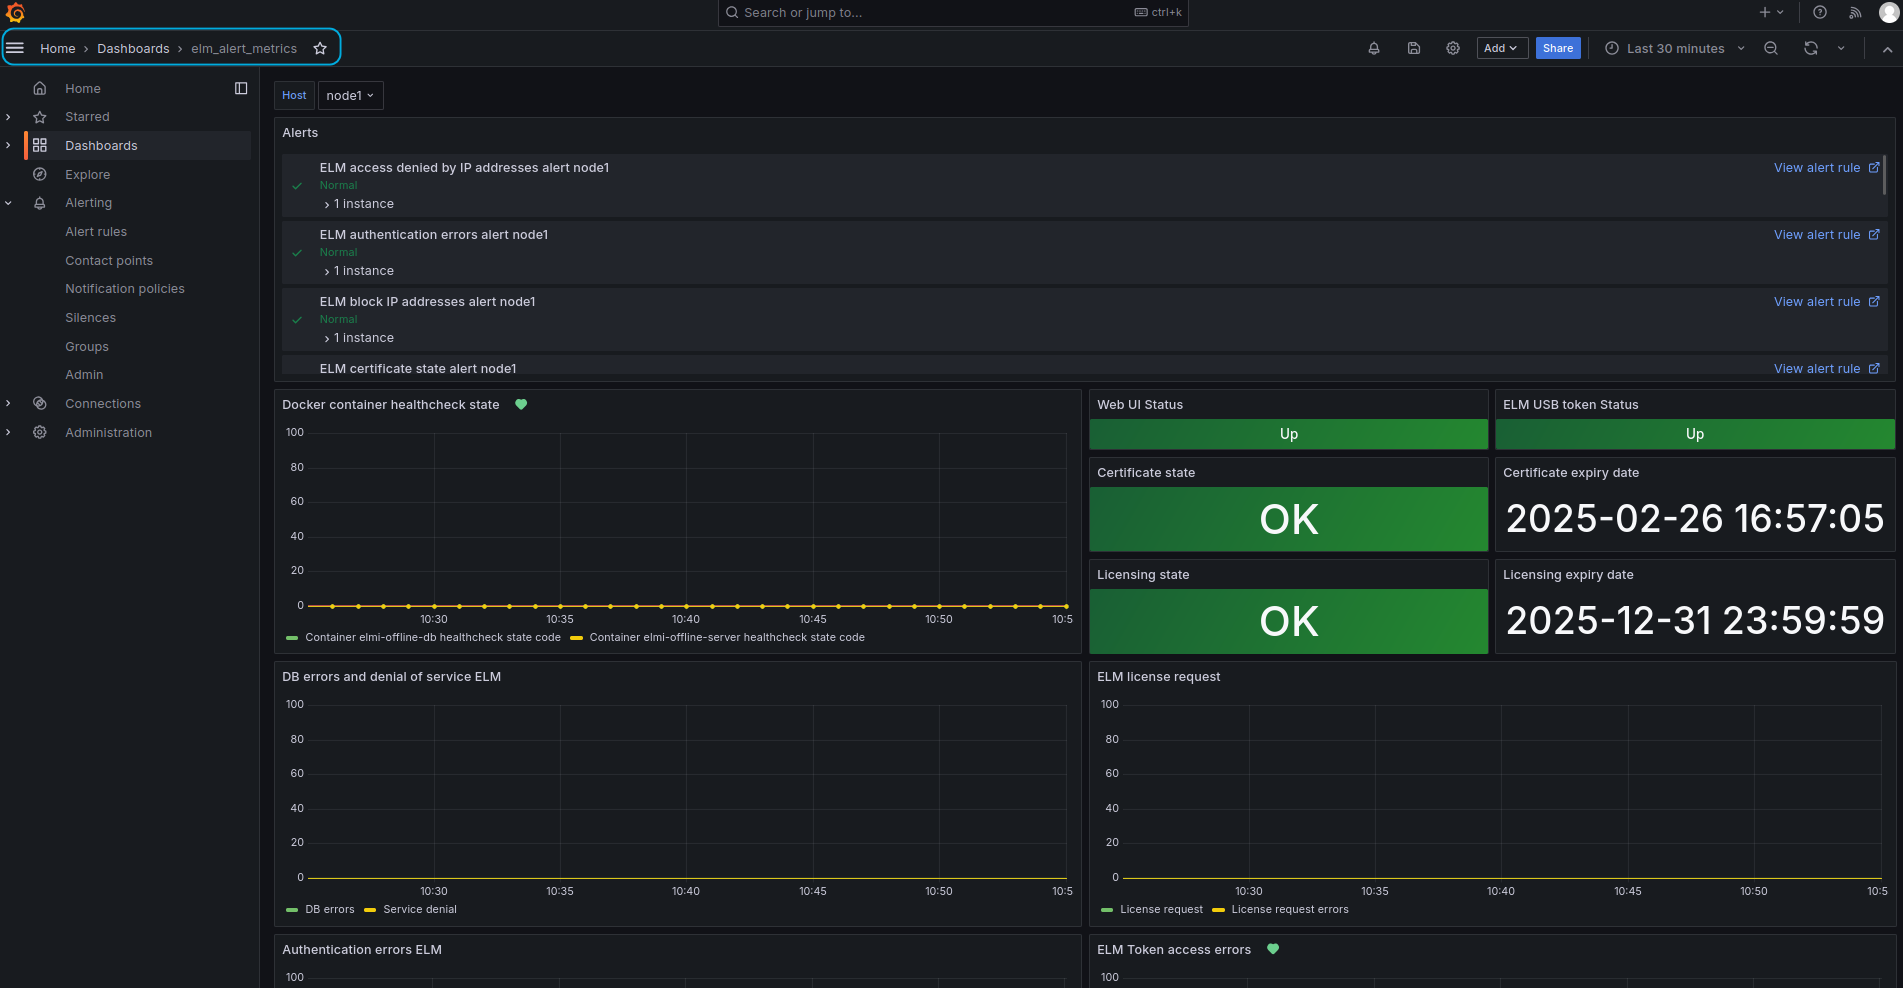Toggle the main menu hamburger button

click(x=15, y=48)
